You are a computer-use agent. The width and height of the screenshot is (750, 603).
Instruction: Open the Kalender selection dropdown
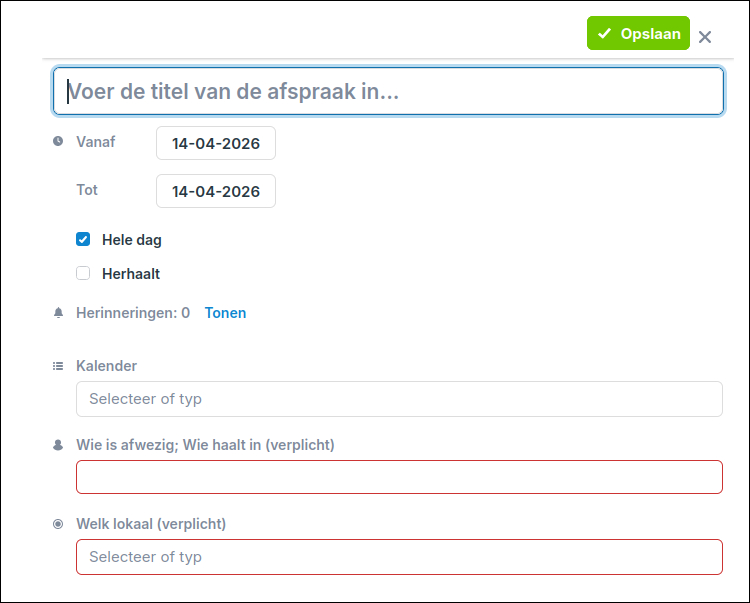(399, 399)
